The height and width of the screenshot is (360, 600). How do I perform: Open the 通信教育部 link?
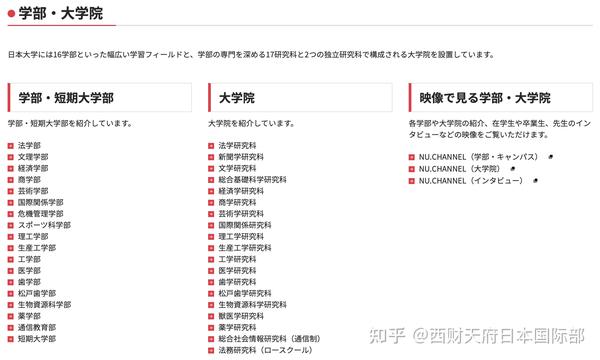pos(37,327)
